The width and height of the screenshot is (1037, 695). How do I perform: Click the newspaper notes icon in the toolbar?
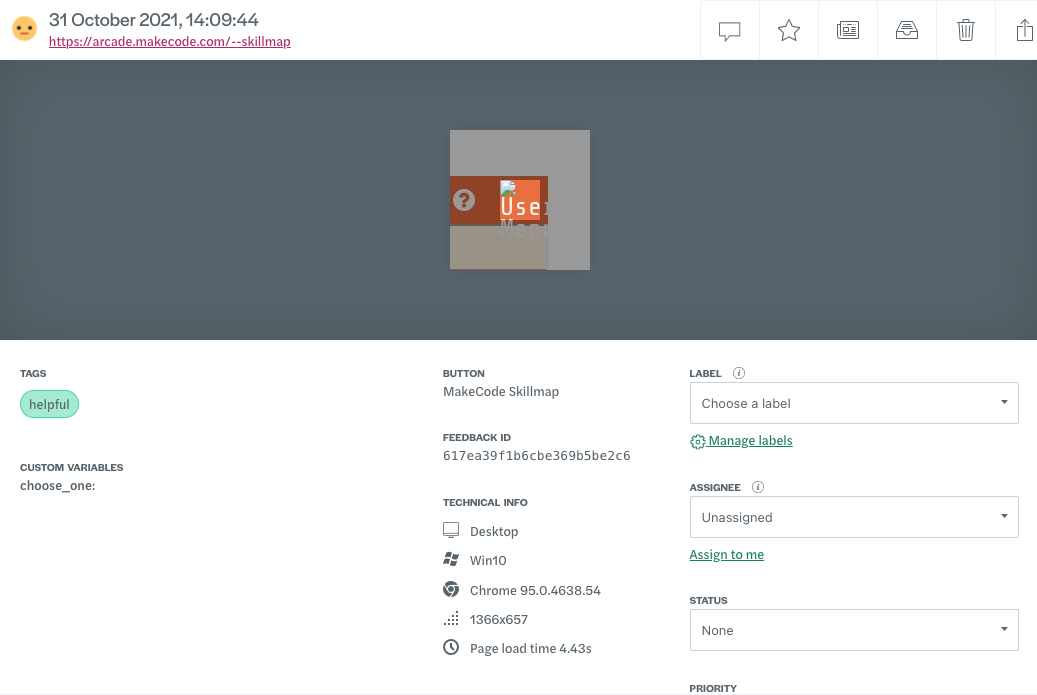[x=847, y=30]
